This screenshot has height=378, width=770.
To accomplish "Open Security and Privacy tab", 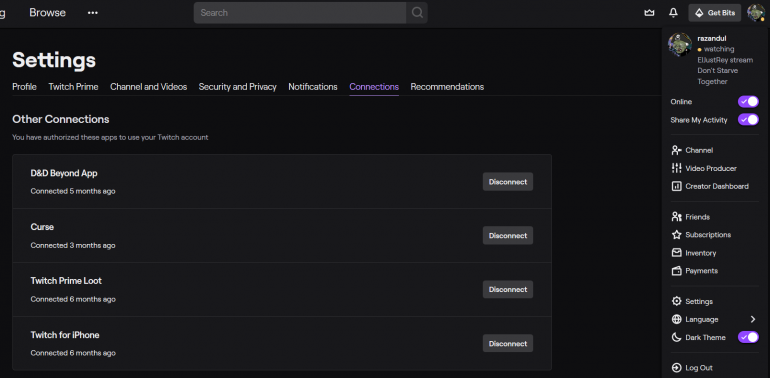I will pos(238,87).
